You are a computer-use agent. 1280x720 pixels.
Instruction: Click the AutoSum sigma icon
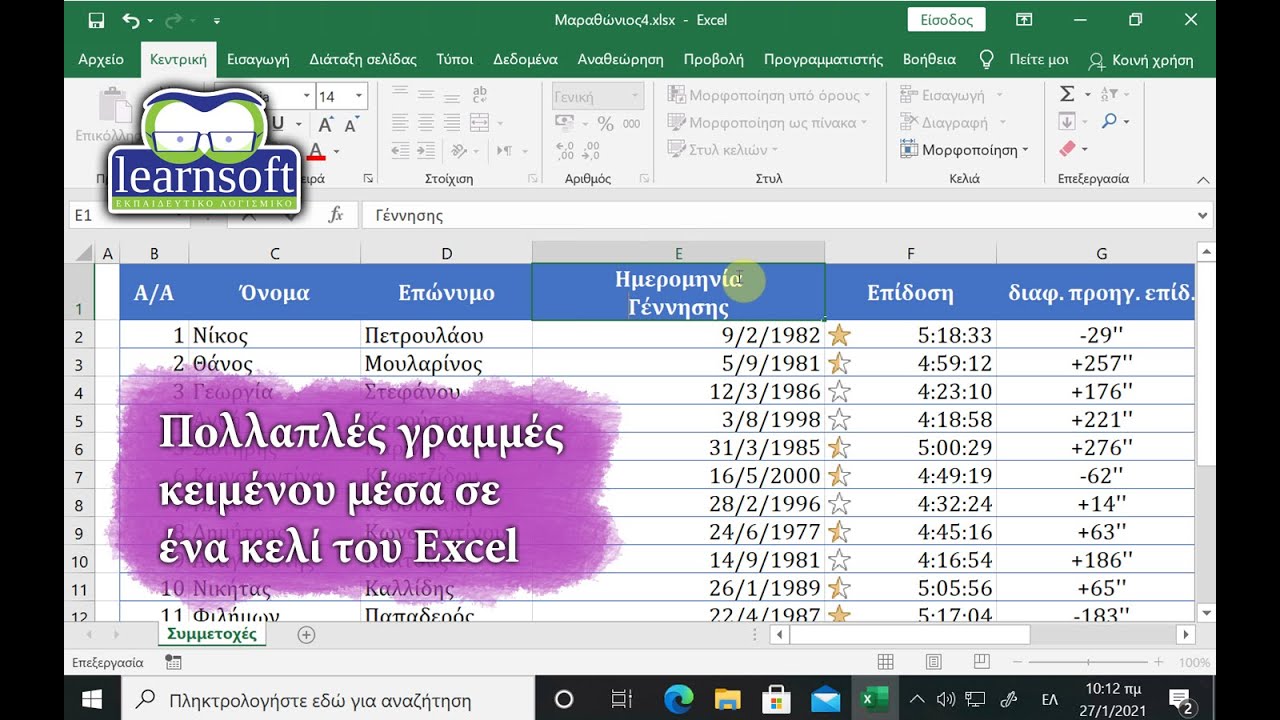click(1067, 94)
